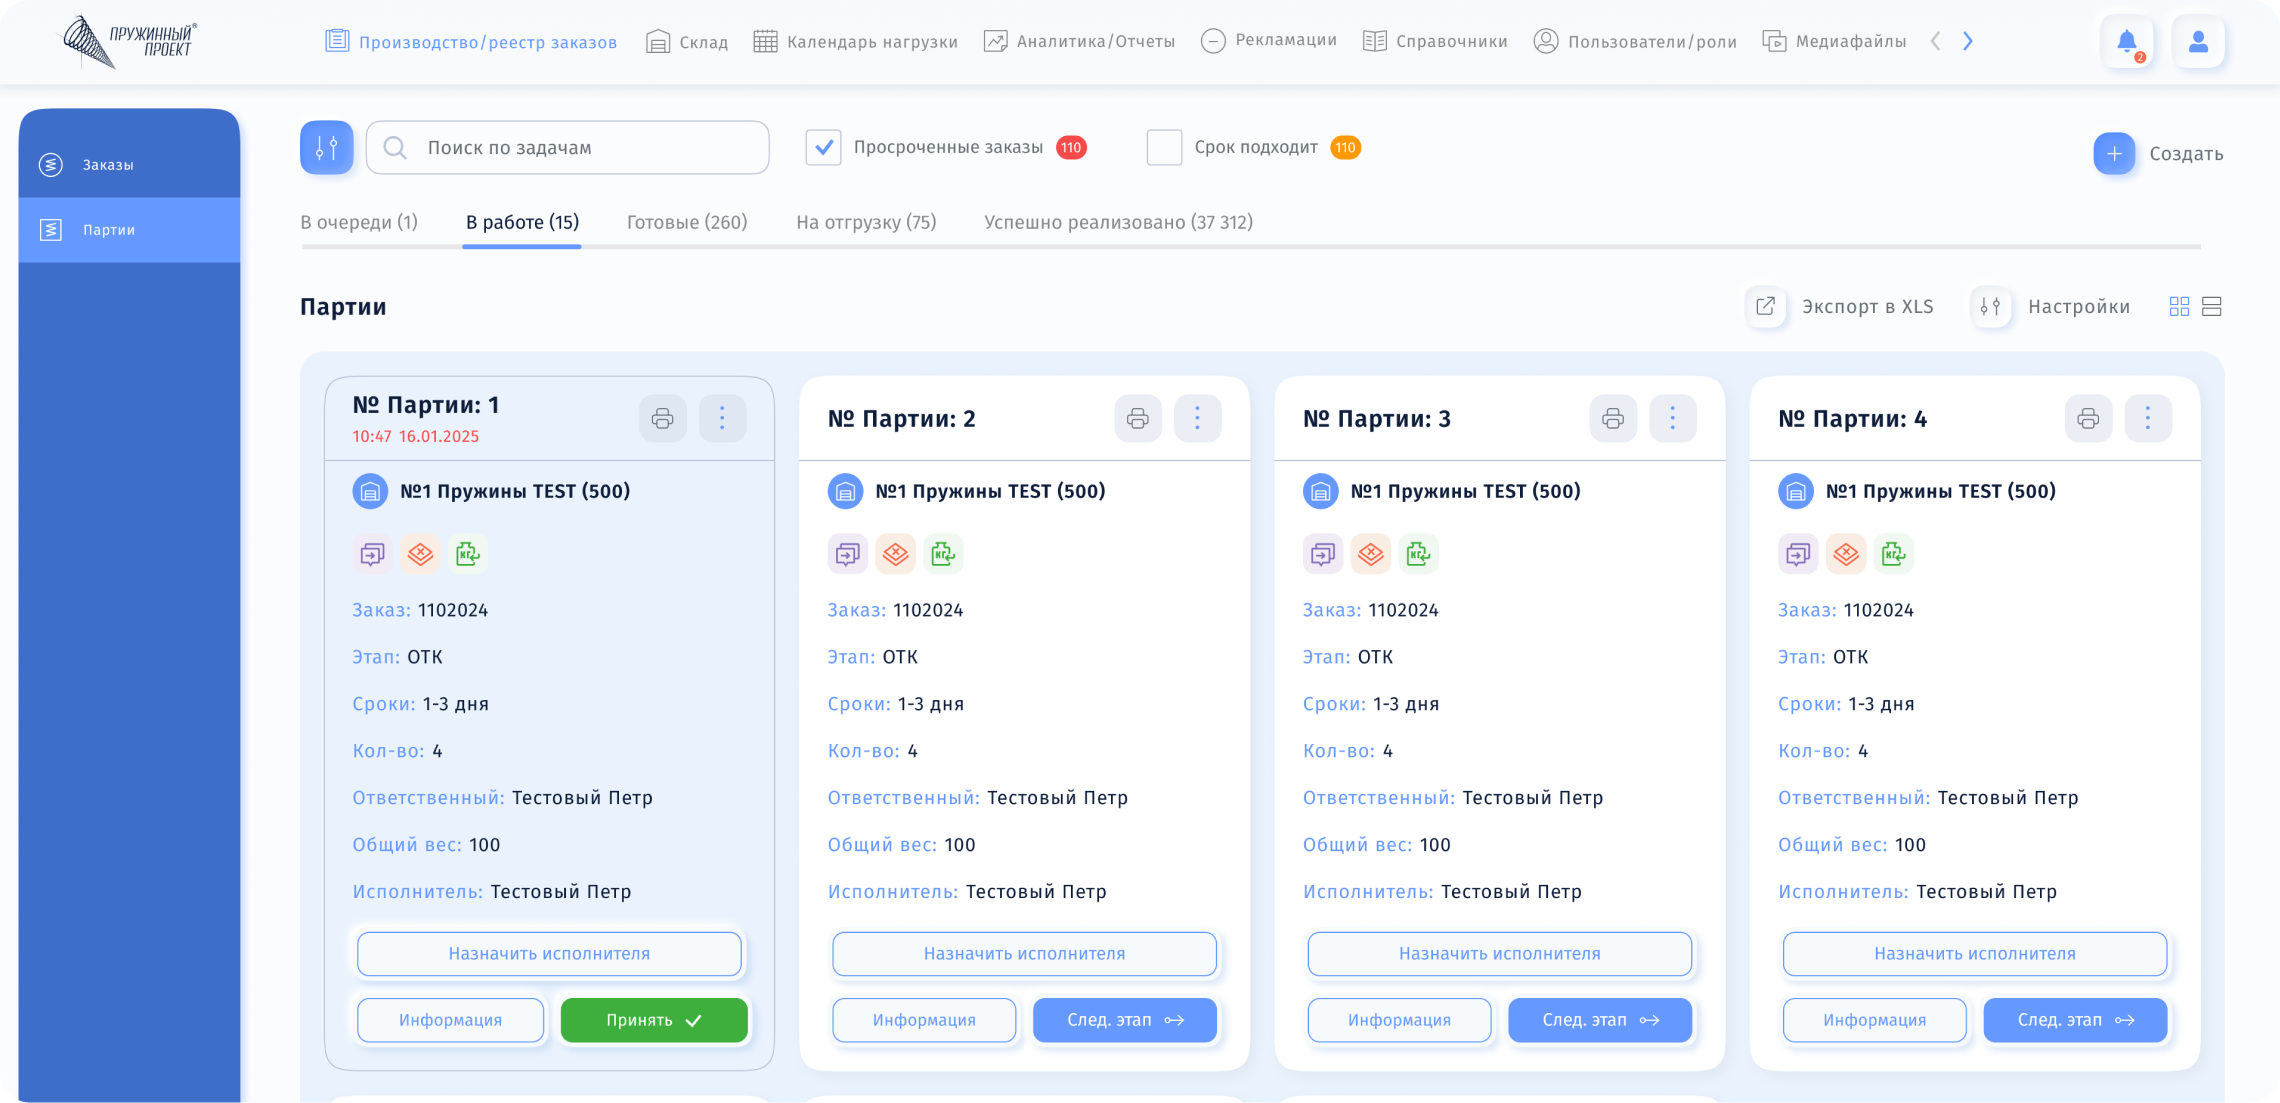
Task: Click the orange layers icon in batch 3
Action: click(x=1370, y=554)
